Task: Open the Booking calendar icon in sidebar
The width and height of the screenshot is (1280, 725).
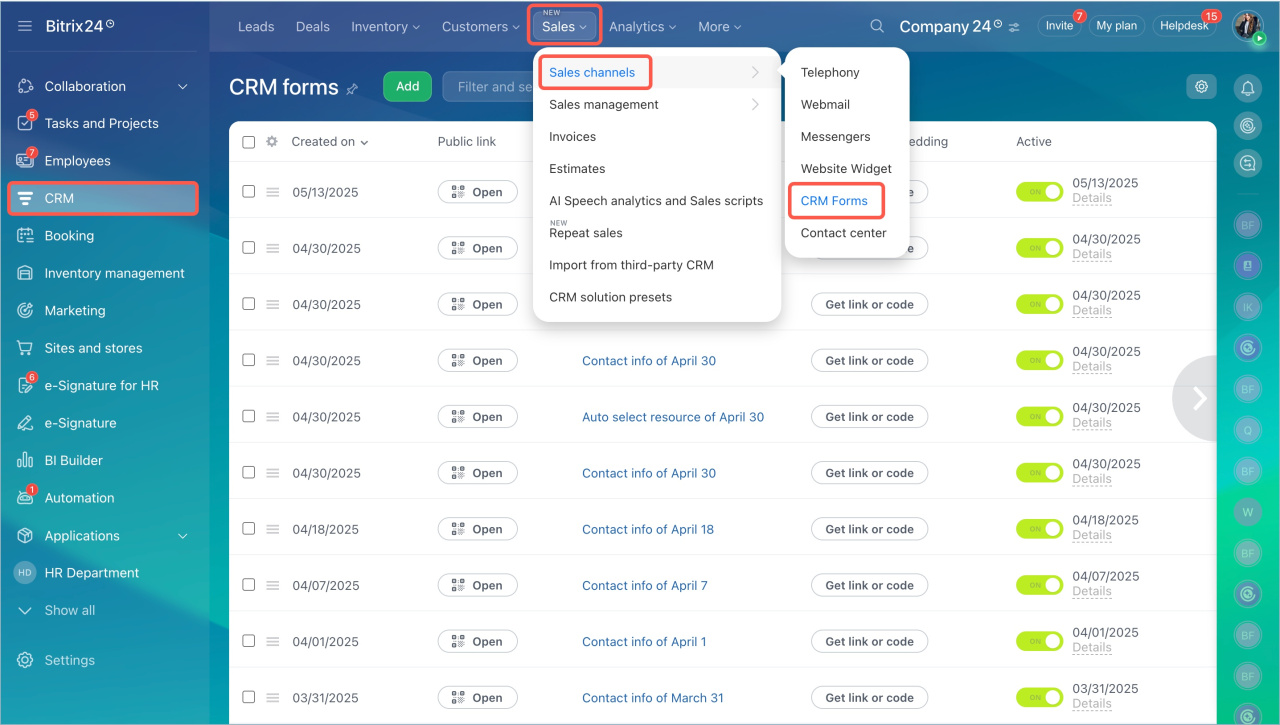Action: (25, 236)
